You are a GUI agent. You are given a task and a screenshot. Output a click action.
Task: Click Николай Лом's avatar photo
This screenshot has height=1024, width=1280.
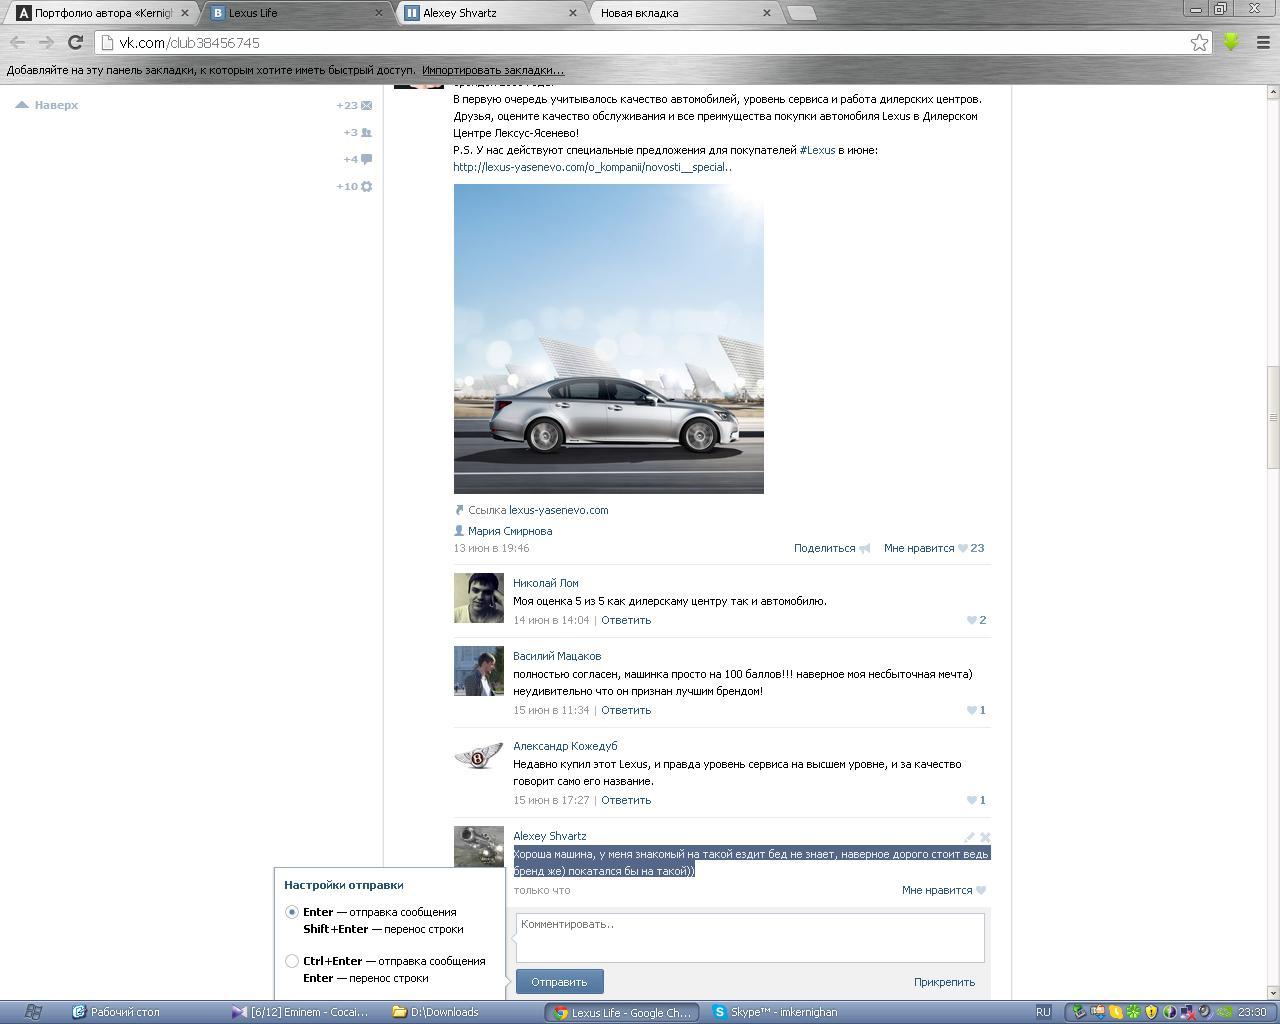click(479, 598)
